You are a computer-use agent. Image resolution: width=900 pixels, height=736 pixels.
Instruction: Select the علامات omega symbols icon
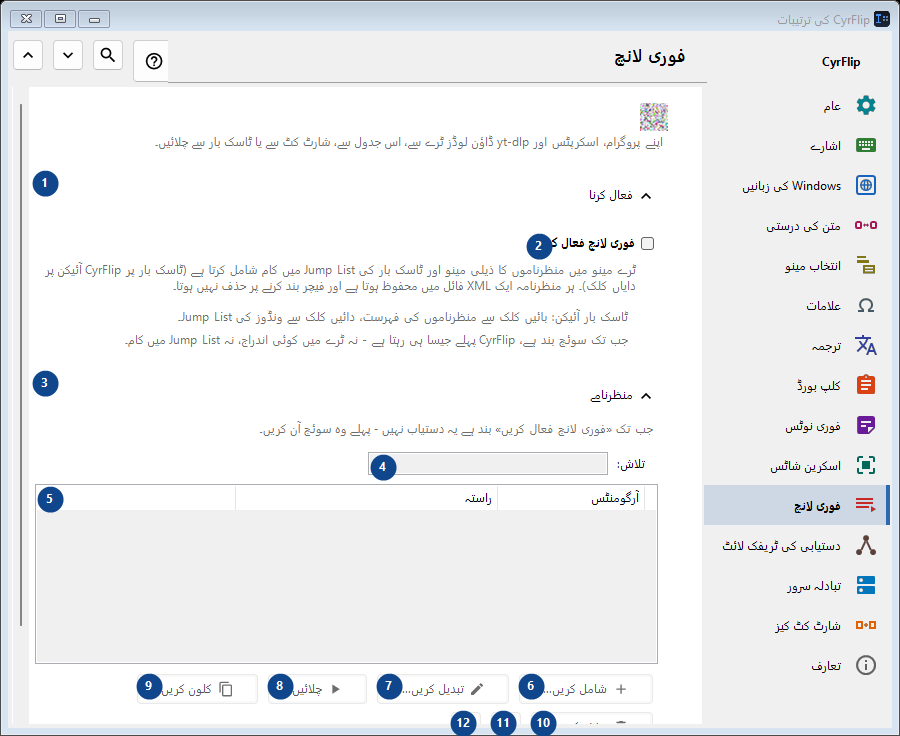point(866,305)
